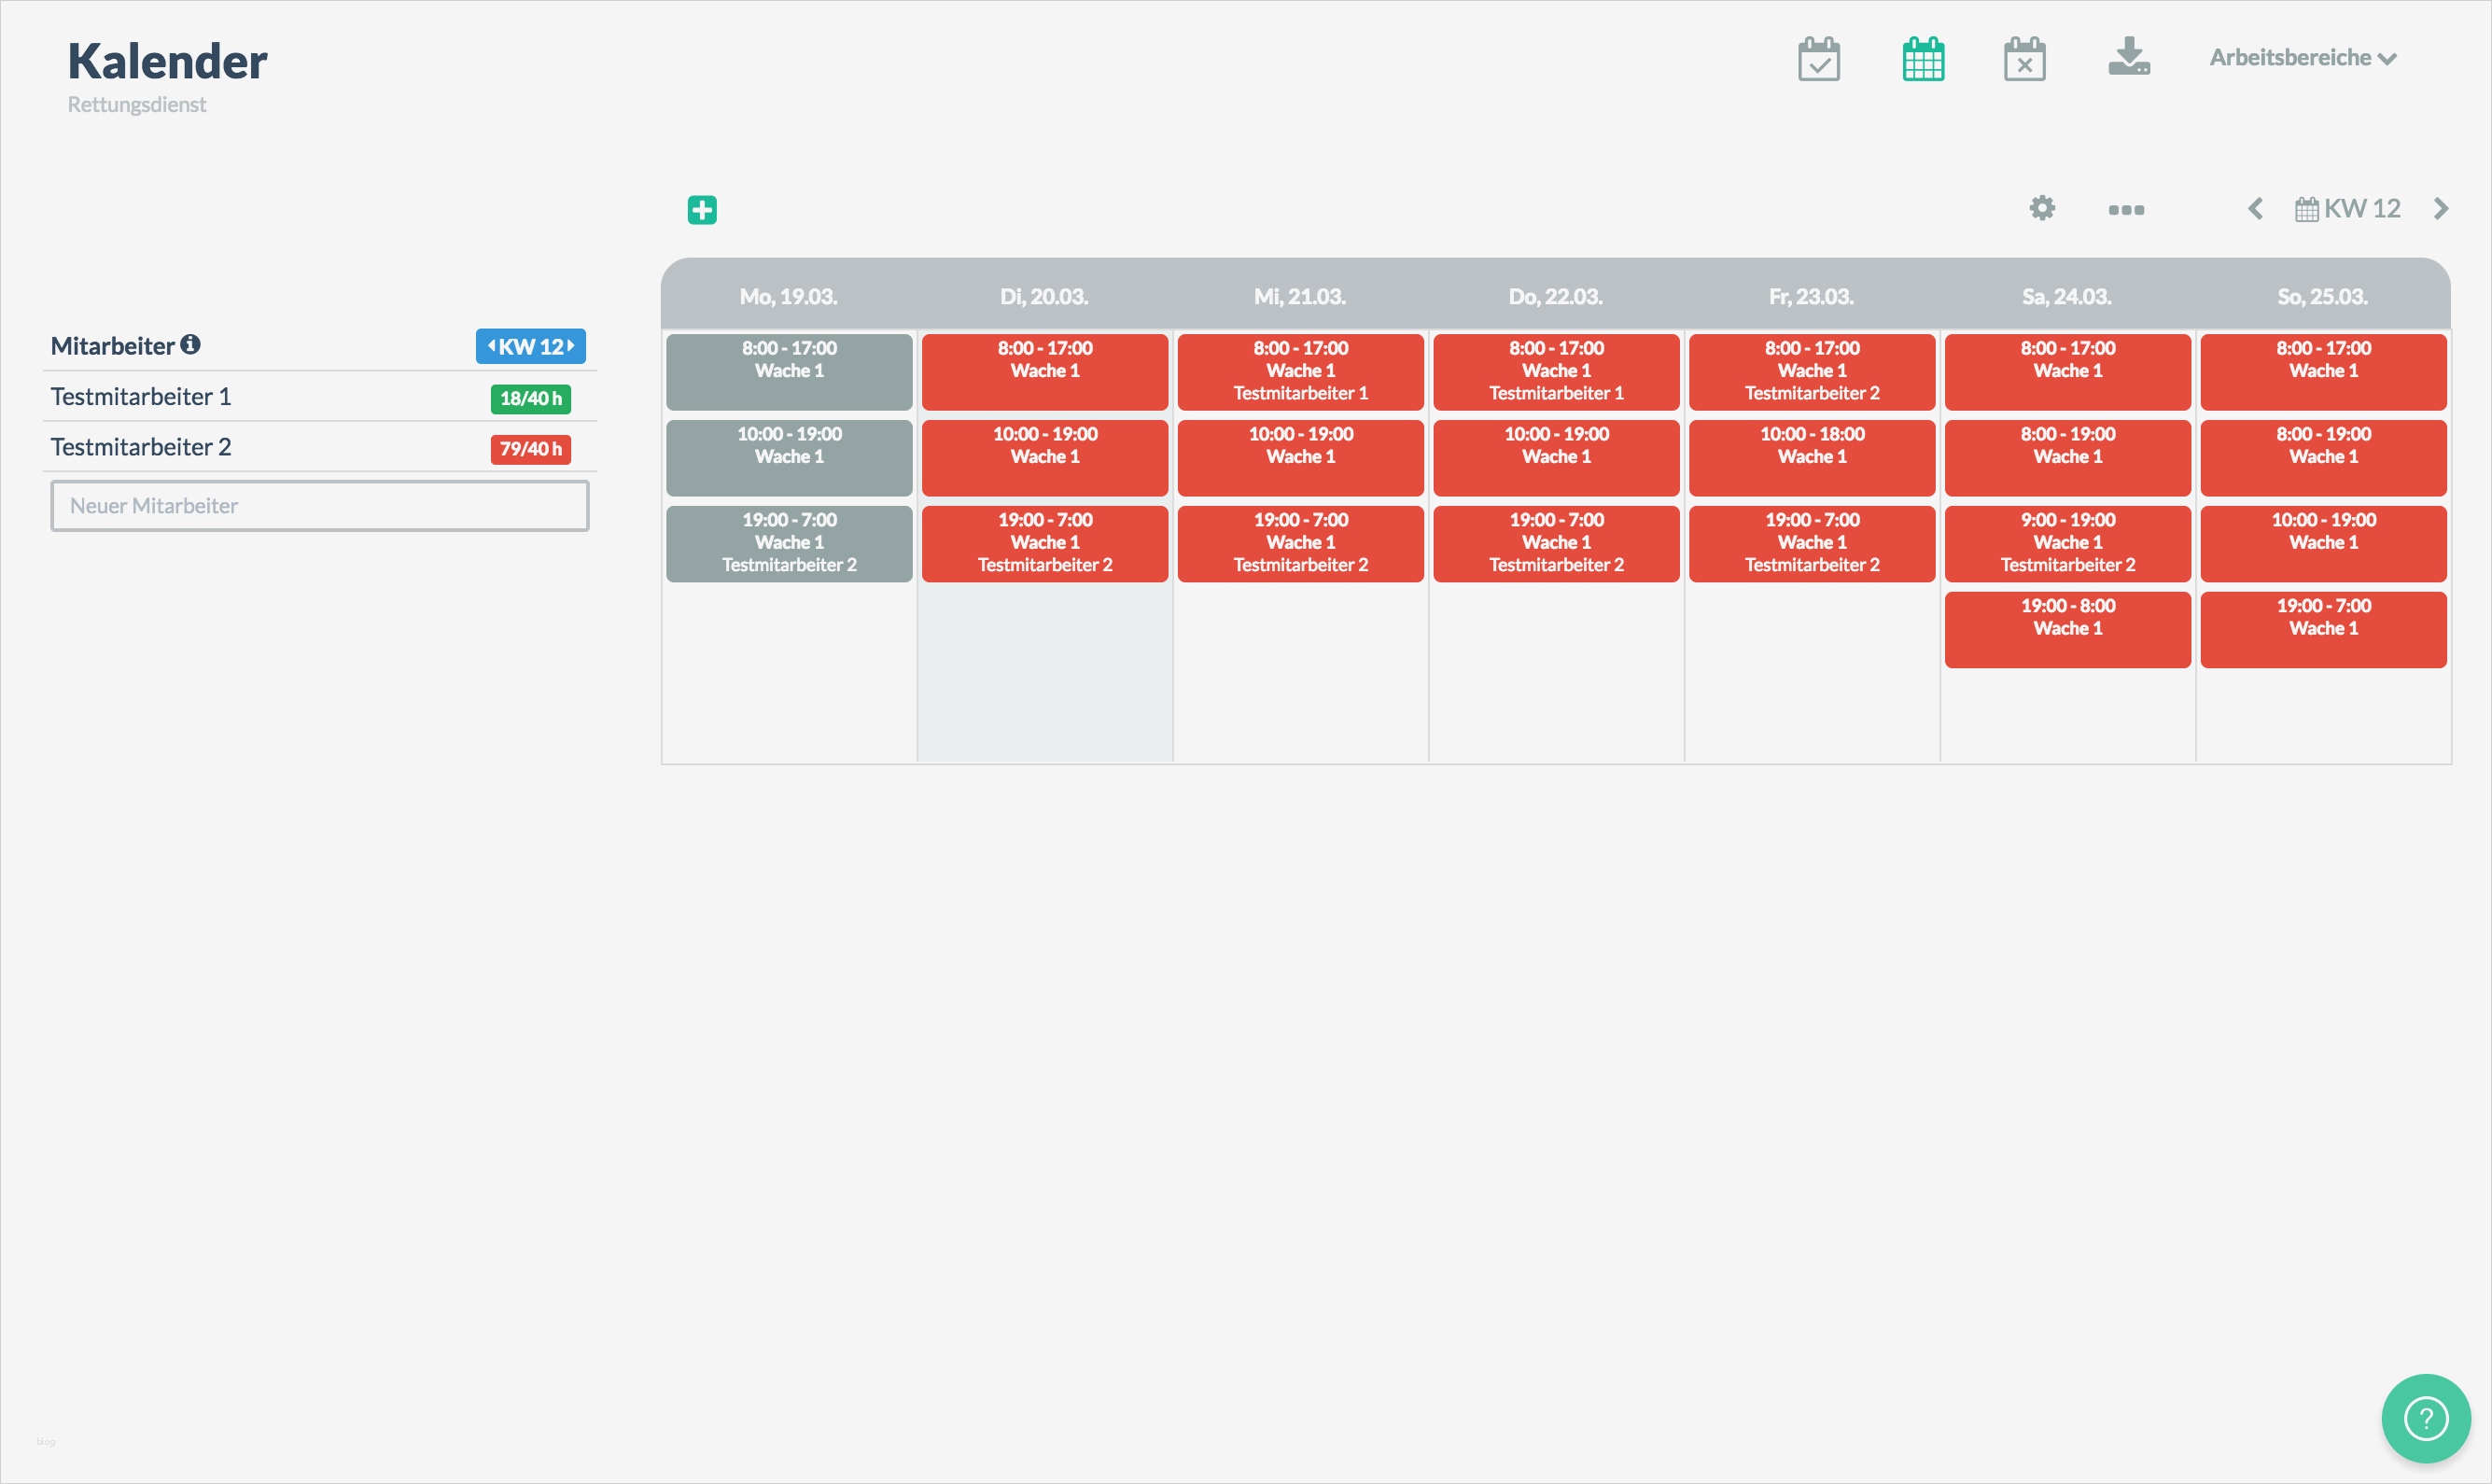Click the calendar with X icon
The image size is (2492, 1484).
[2024, 60]
